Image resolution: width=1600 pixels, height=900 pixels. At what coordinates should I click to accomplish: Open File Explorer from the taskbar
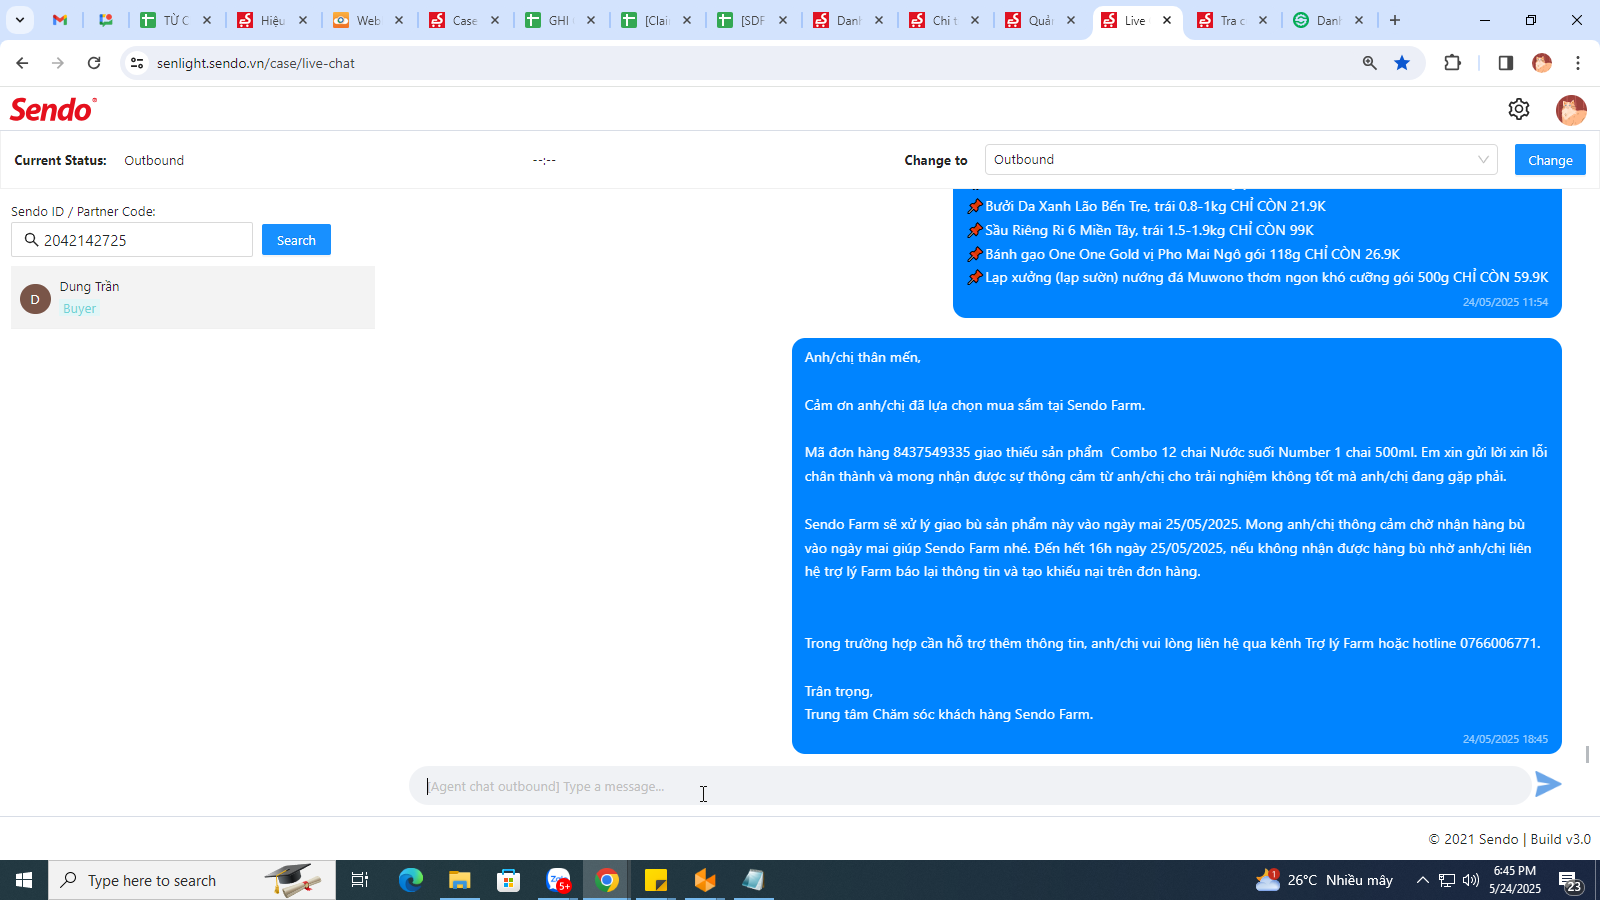tap(460, 880)
